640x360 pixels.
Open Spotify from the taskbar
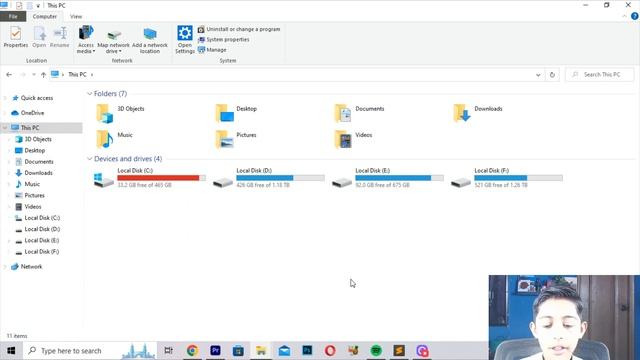coord(376,351)
